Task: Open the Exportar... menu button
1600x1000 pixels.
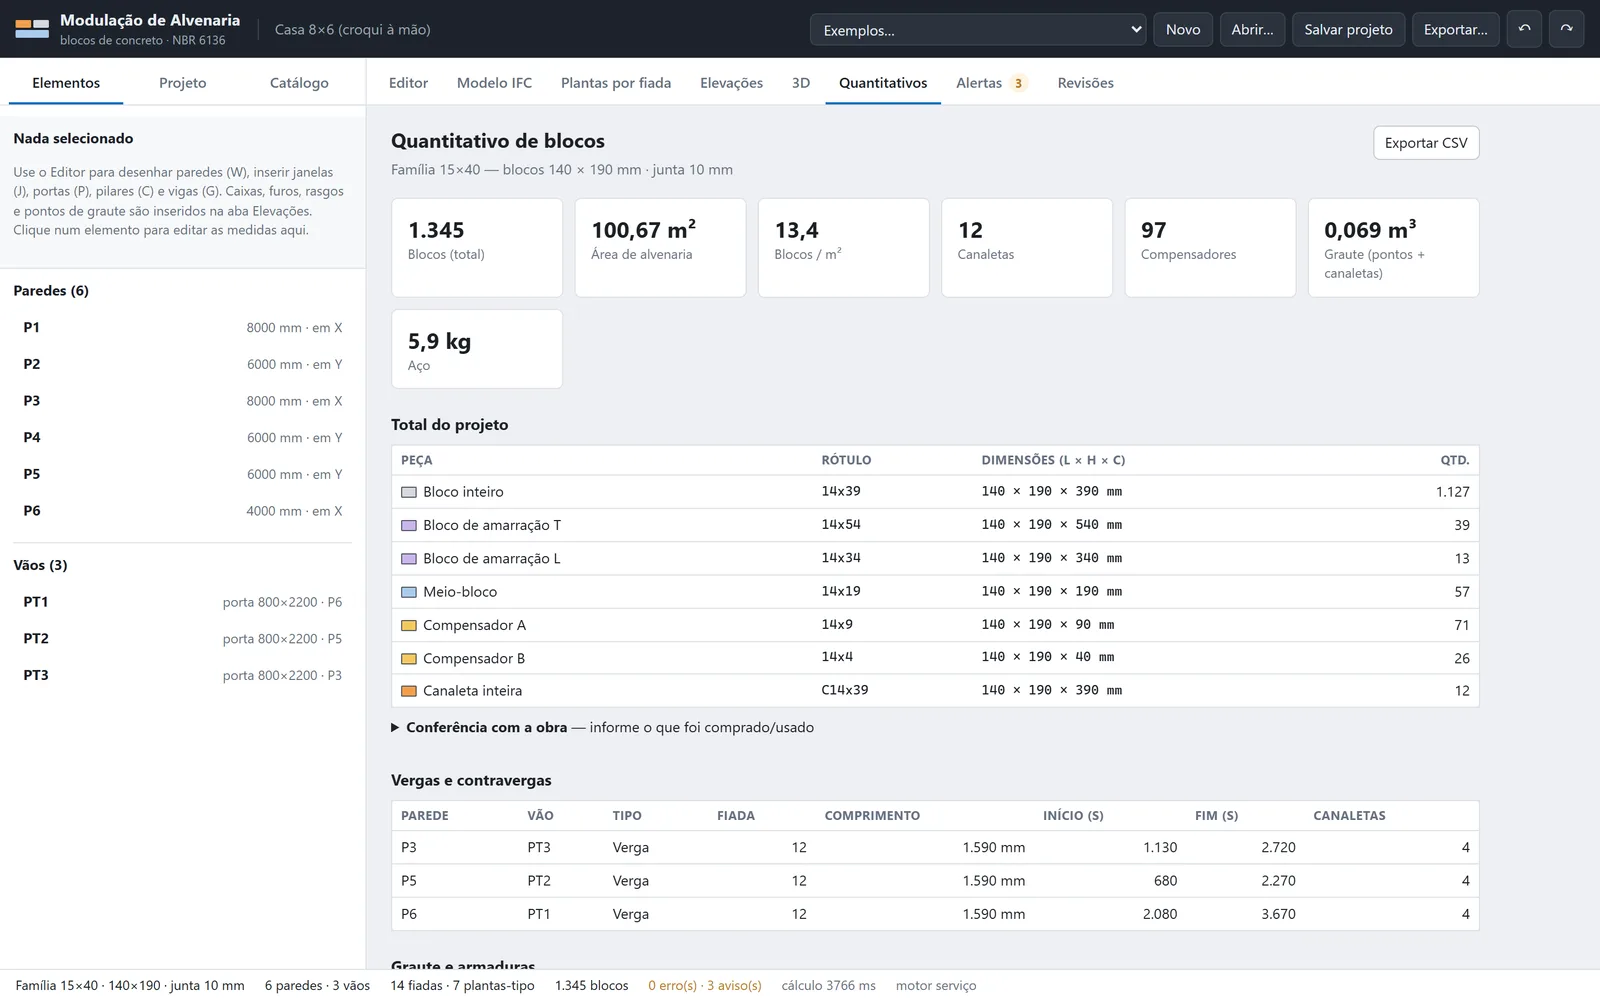Action: pos(1455,29)
